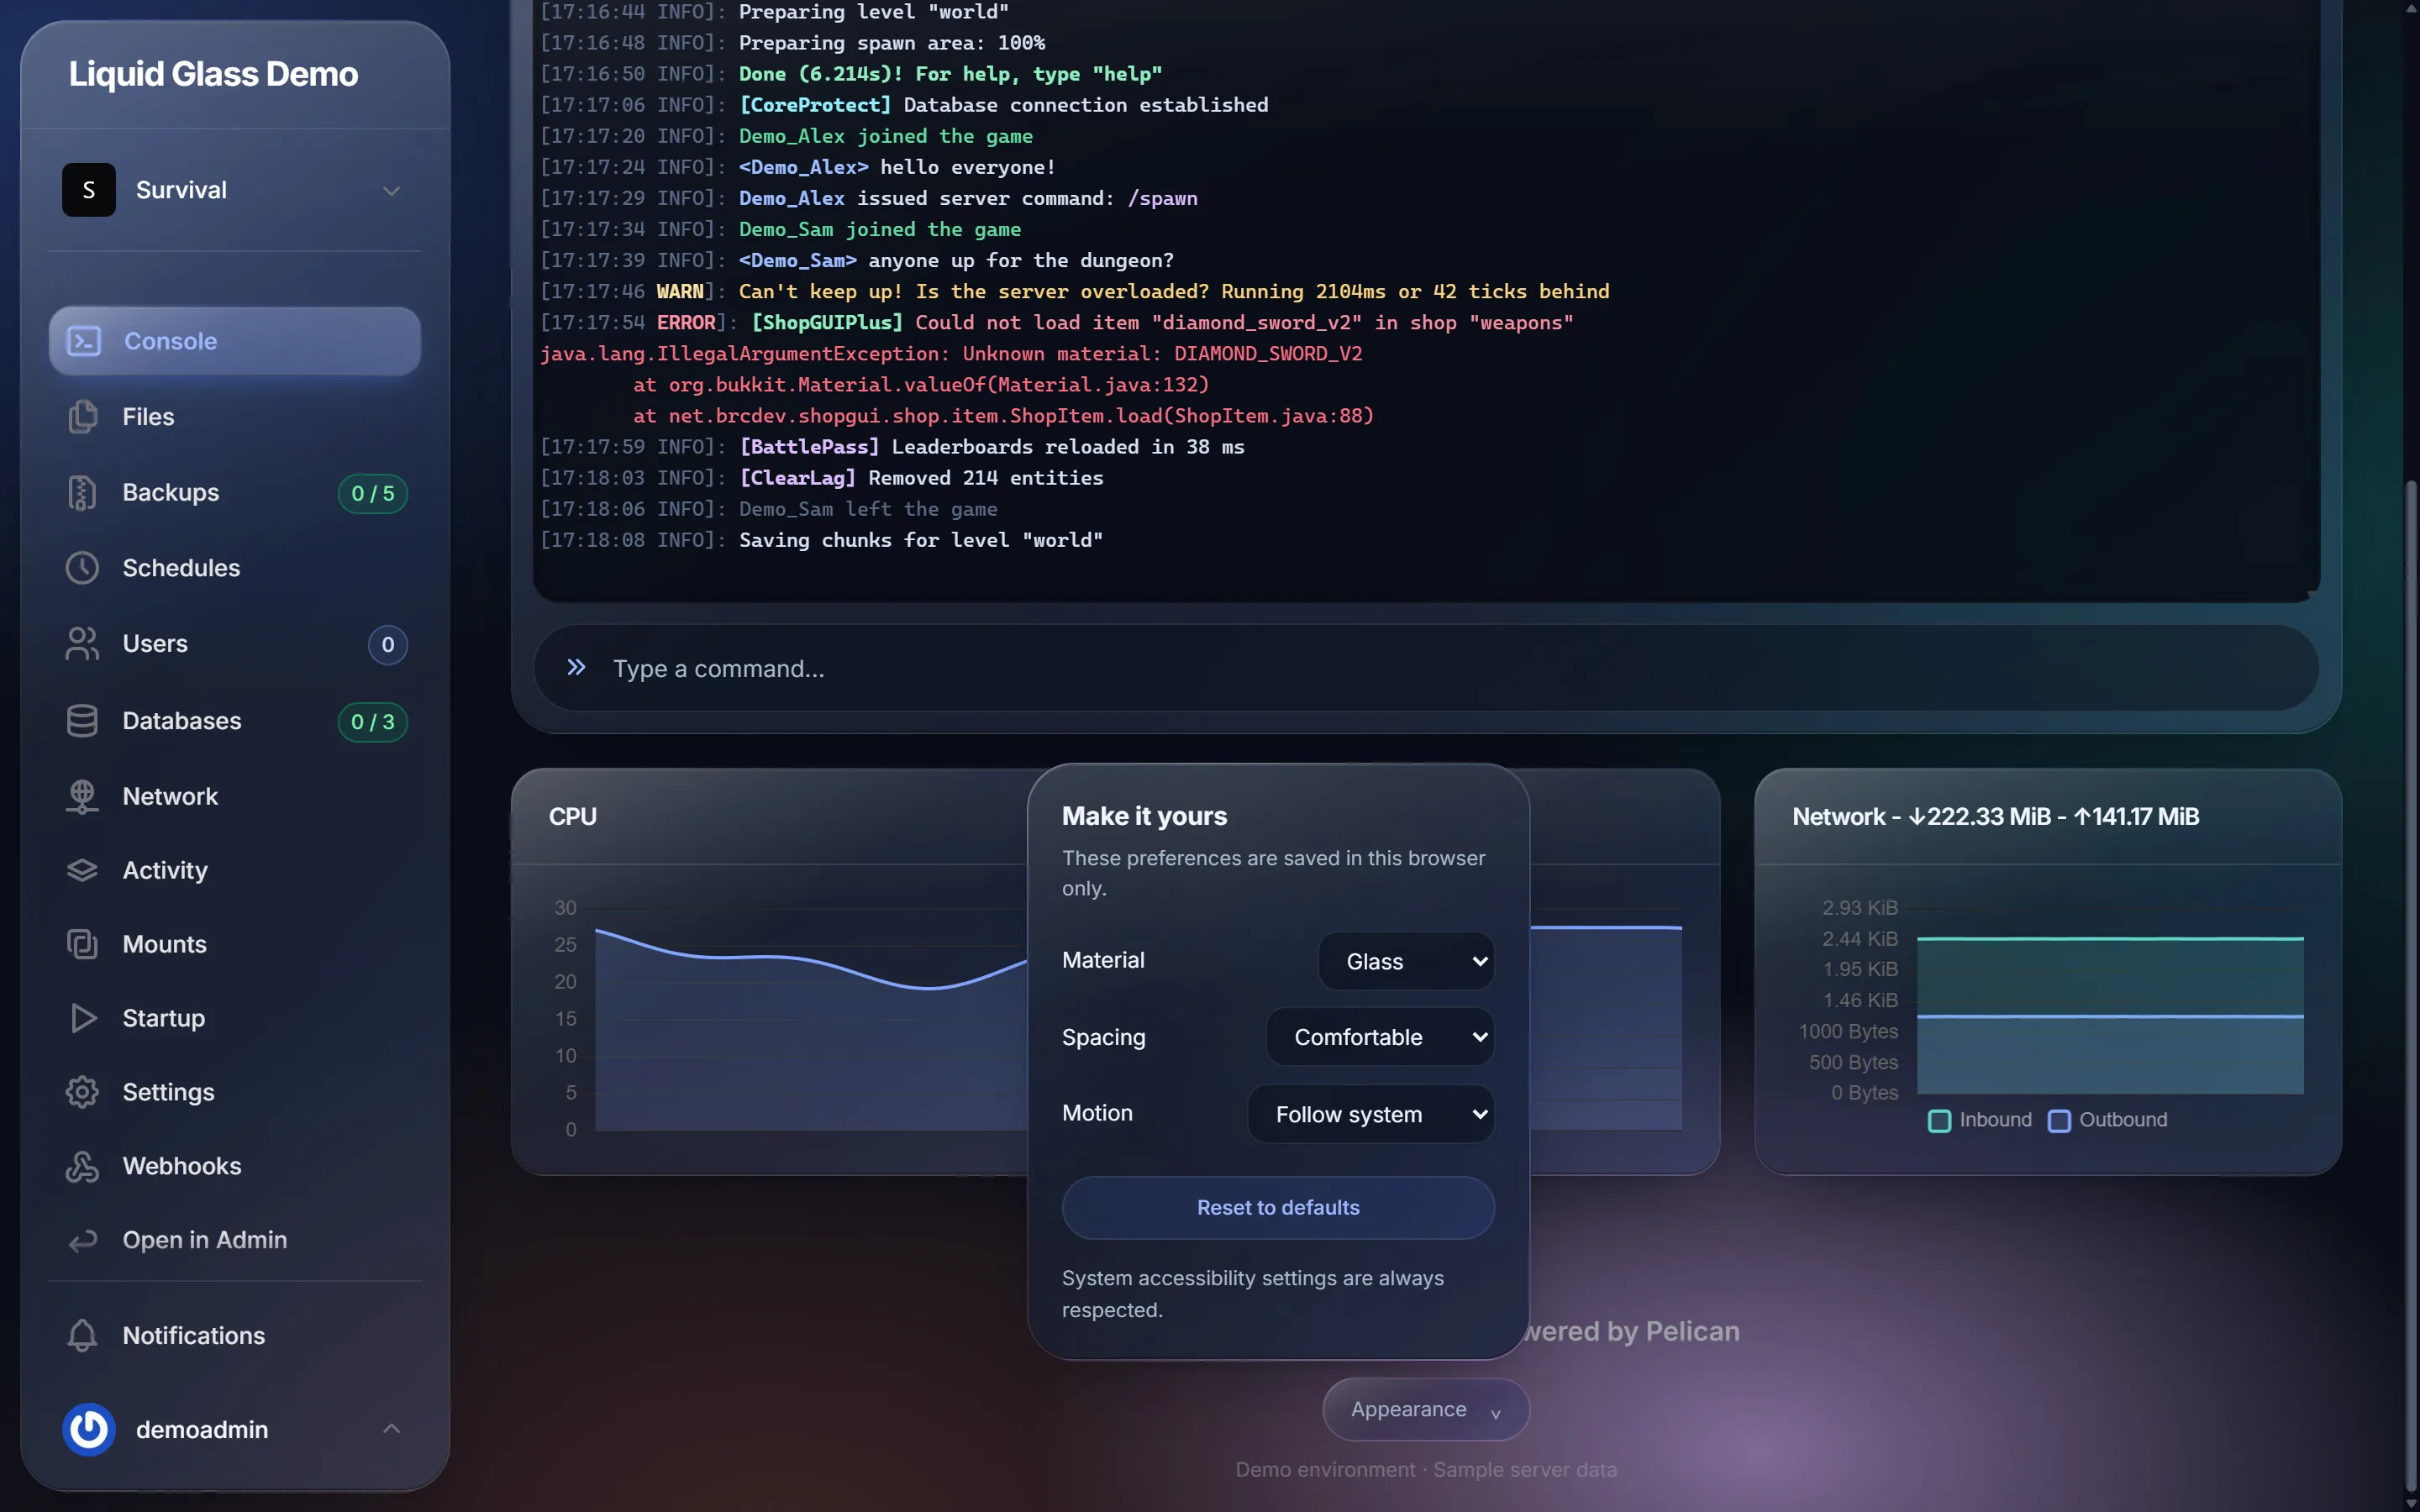Click the Users people icon
This screenshot has height=1512, width=2420.
coord(83,644)
